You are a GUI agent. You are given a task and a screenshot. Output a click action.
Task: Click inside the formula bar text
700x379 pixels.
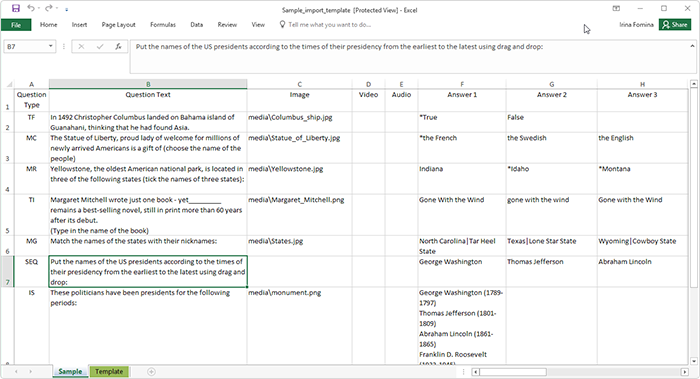339,46
